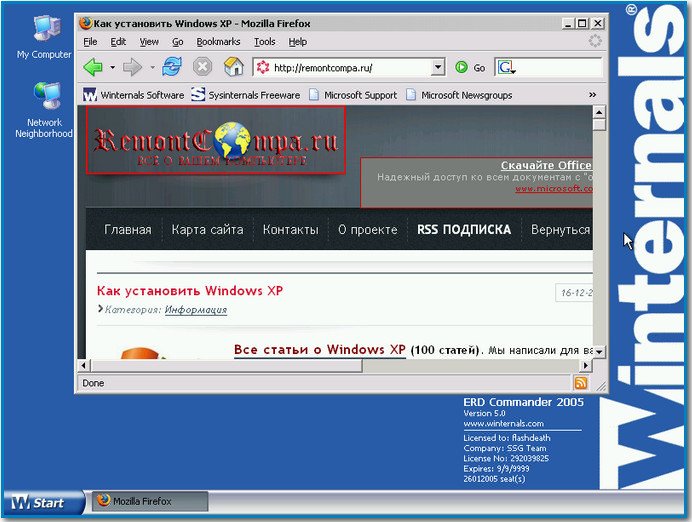Open the Help menu

click(298, 41)
